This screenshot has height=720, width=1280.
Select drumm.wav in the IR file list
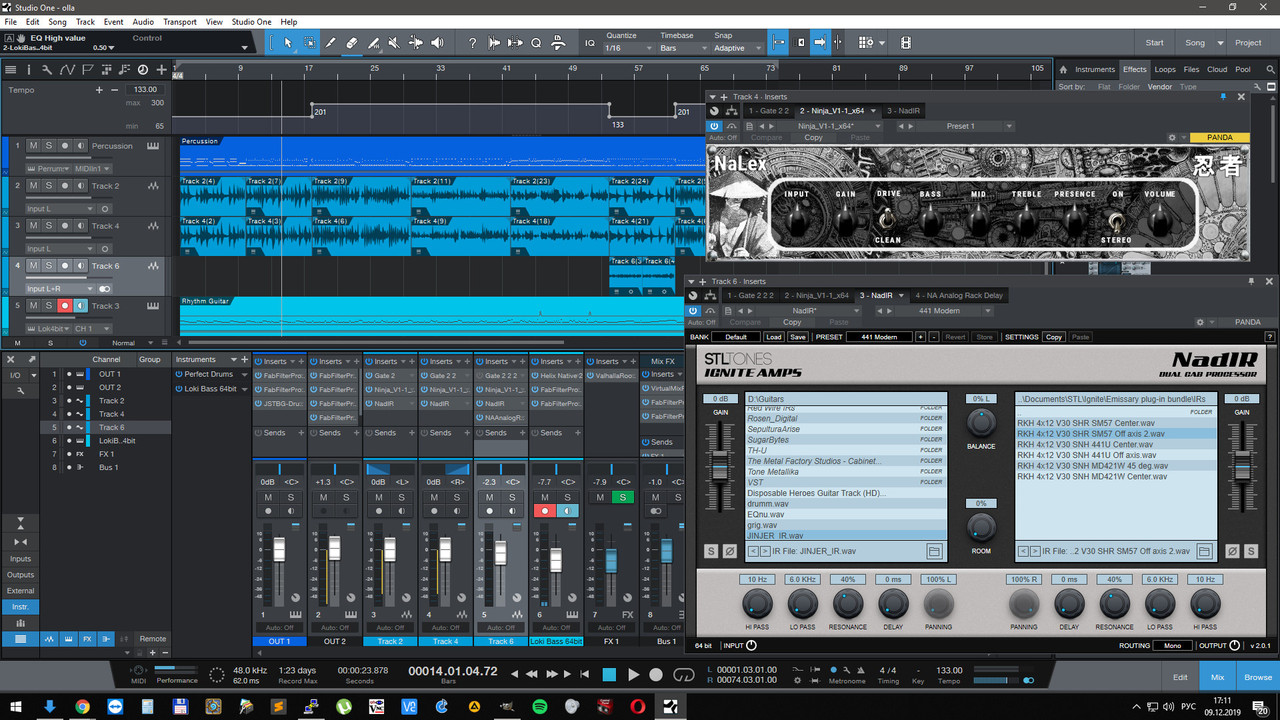pos(768,504)
